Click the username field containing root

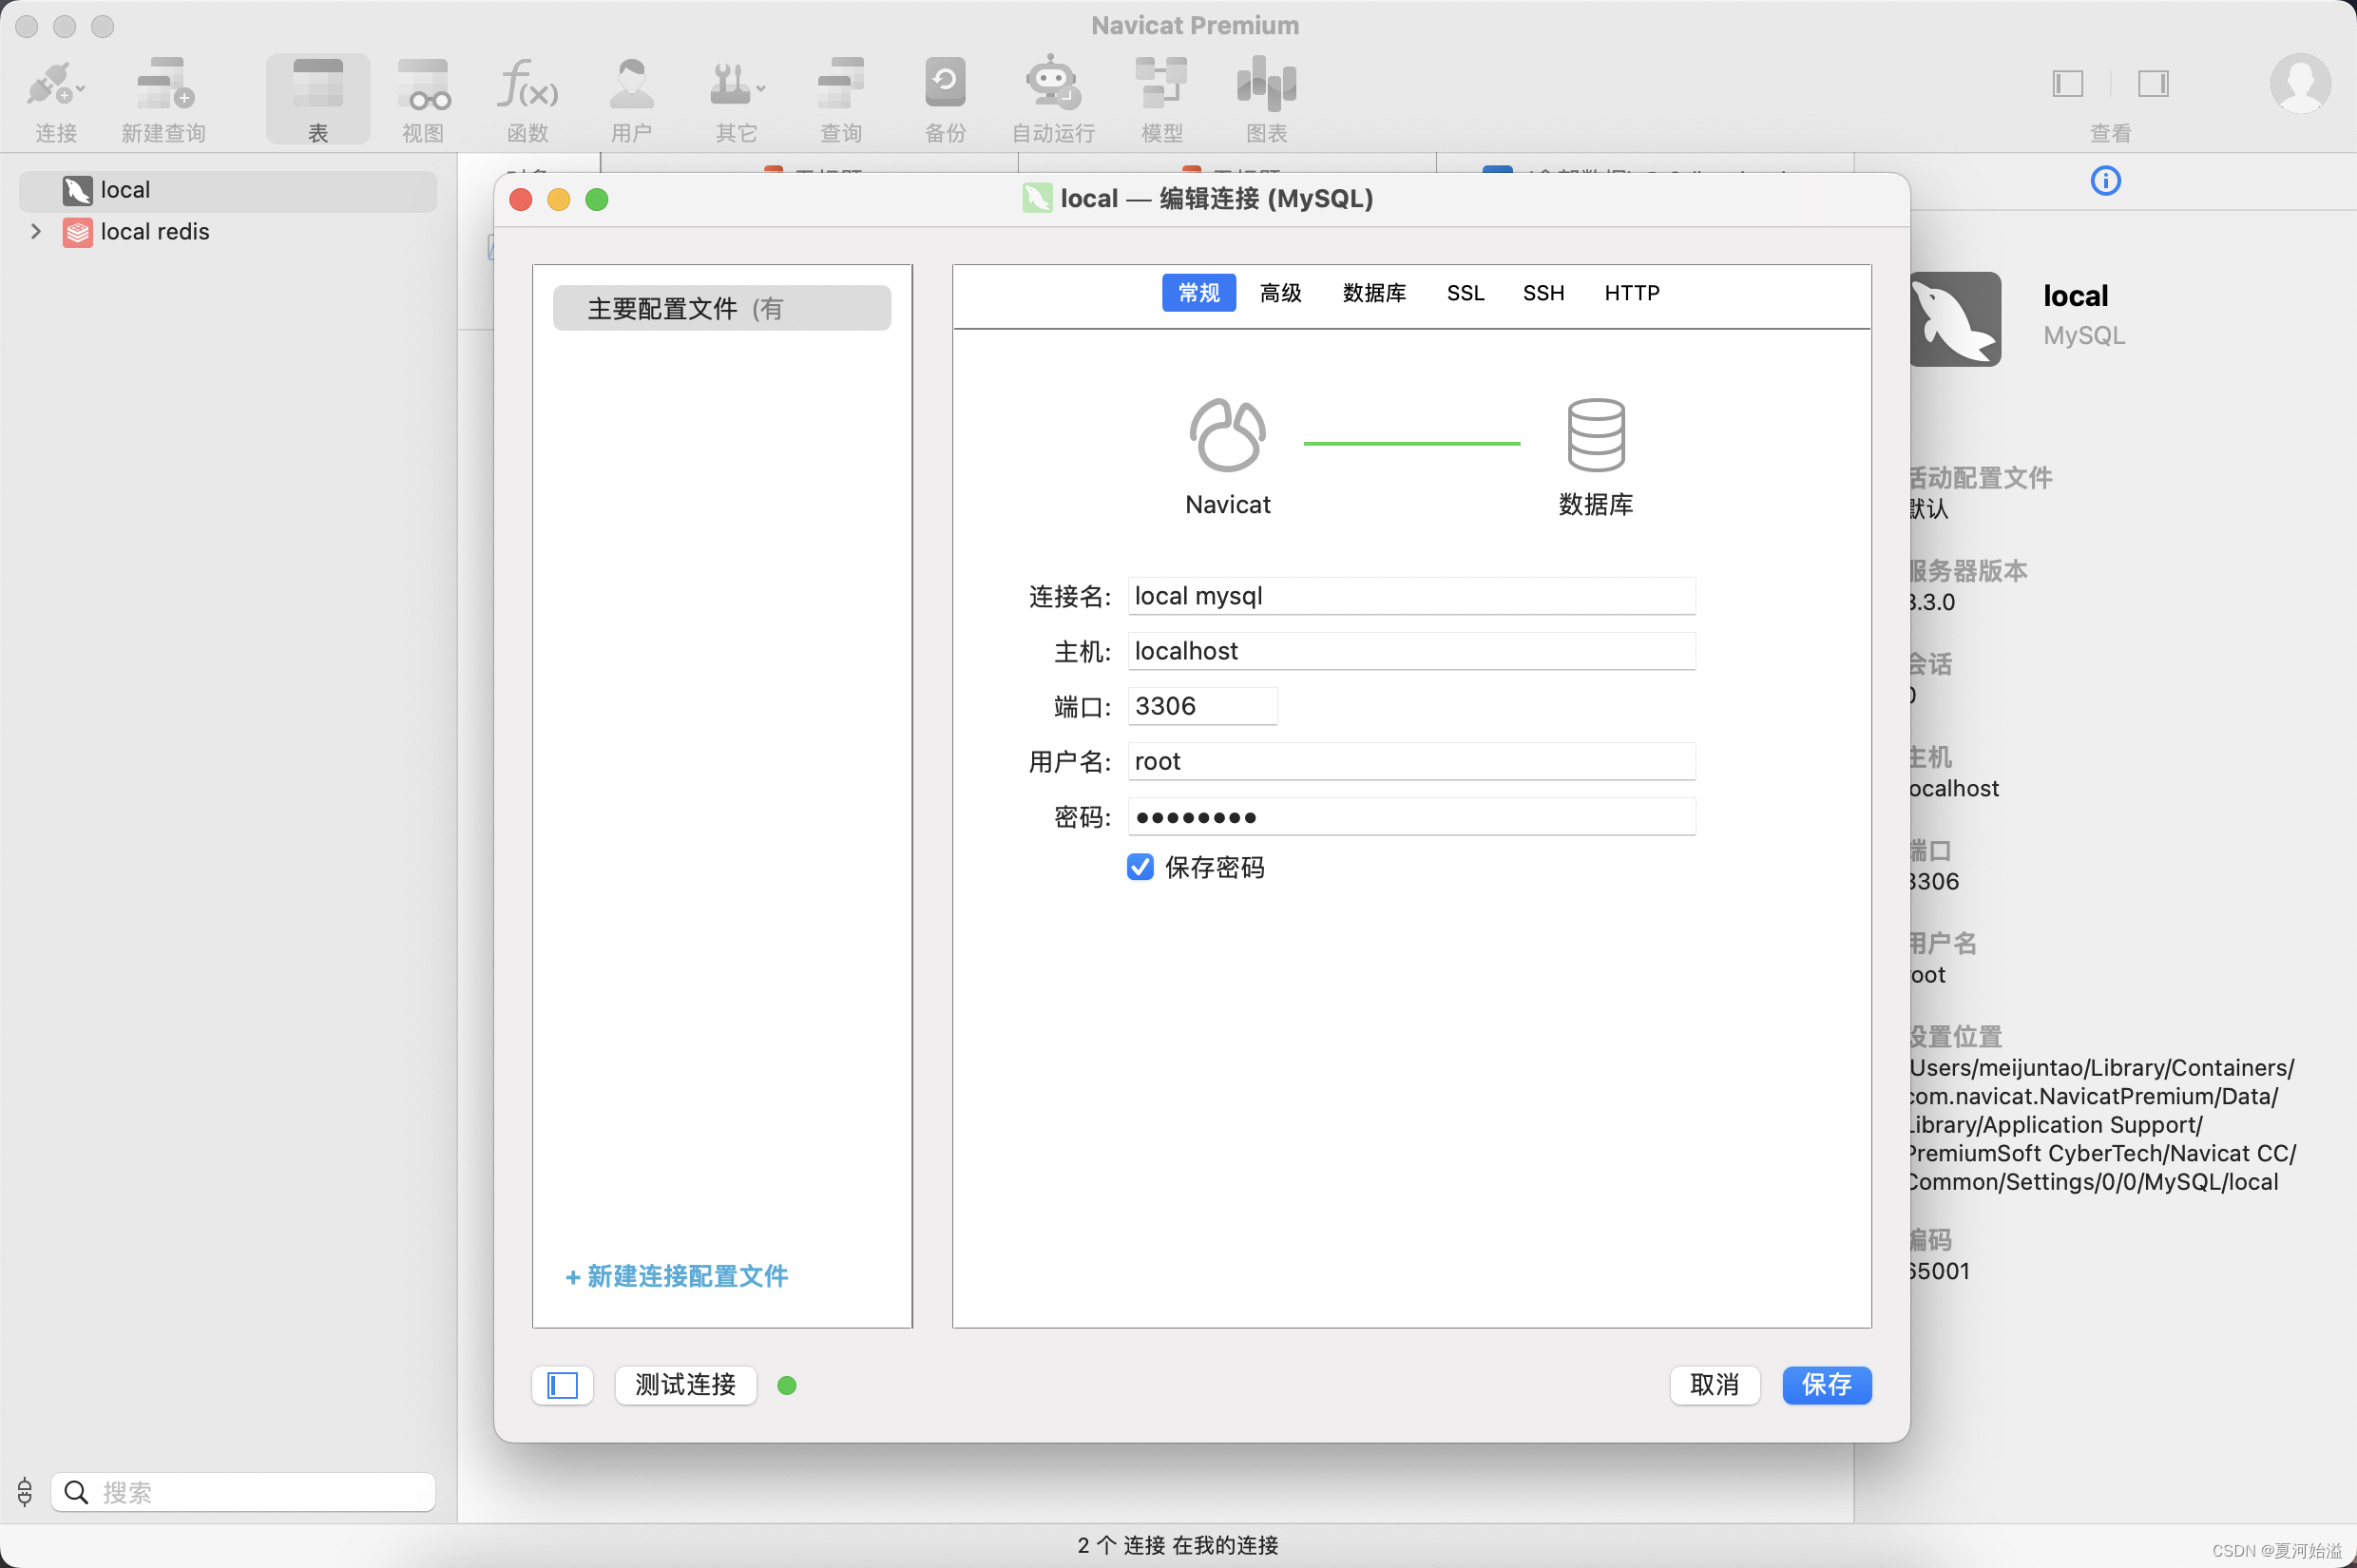[1411, 761]
